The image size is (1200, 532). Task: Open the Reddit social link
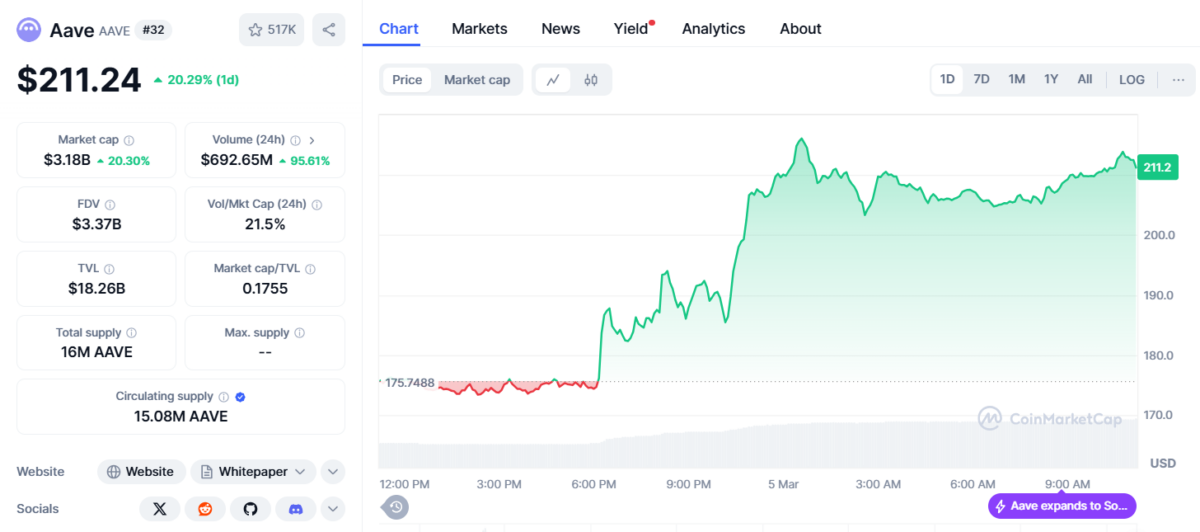click(x=205, y=509)
